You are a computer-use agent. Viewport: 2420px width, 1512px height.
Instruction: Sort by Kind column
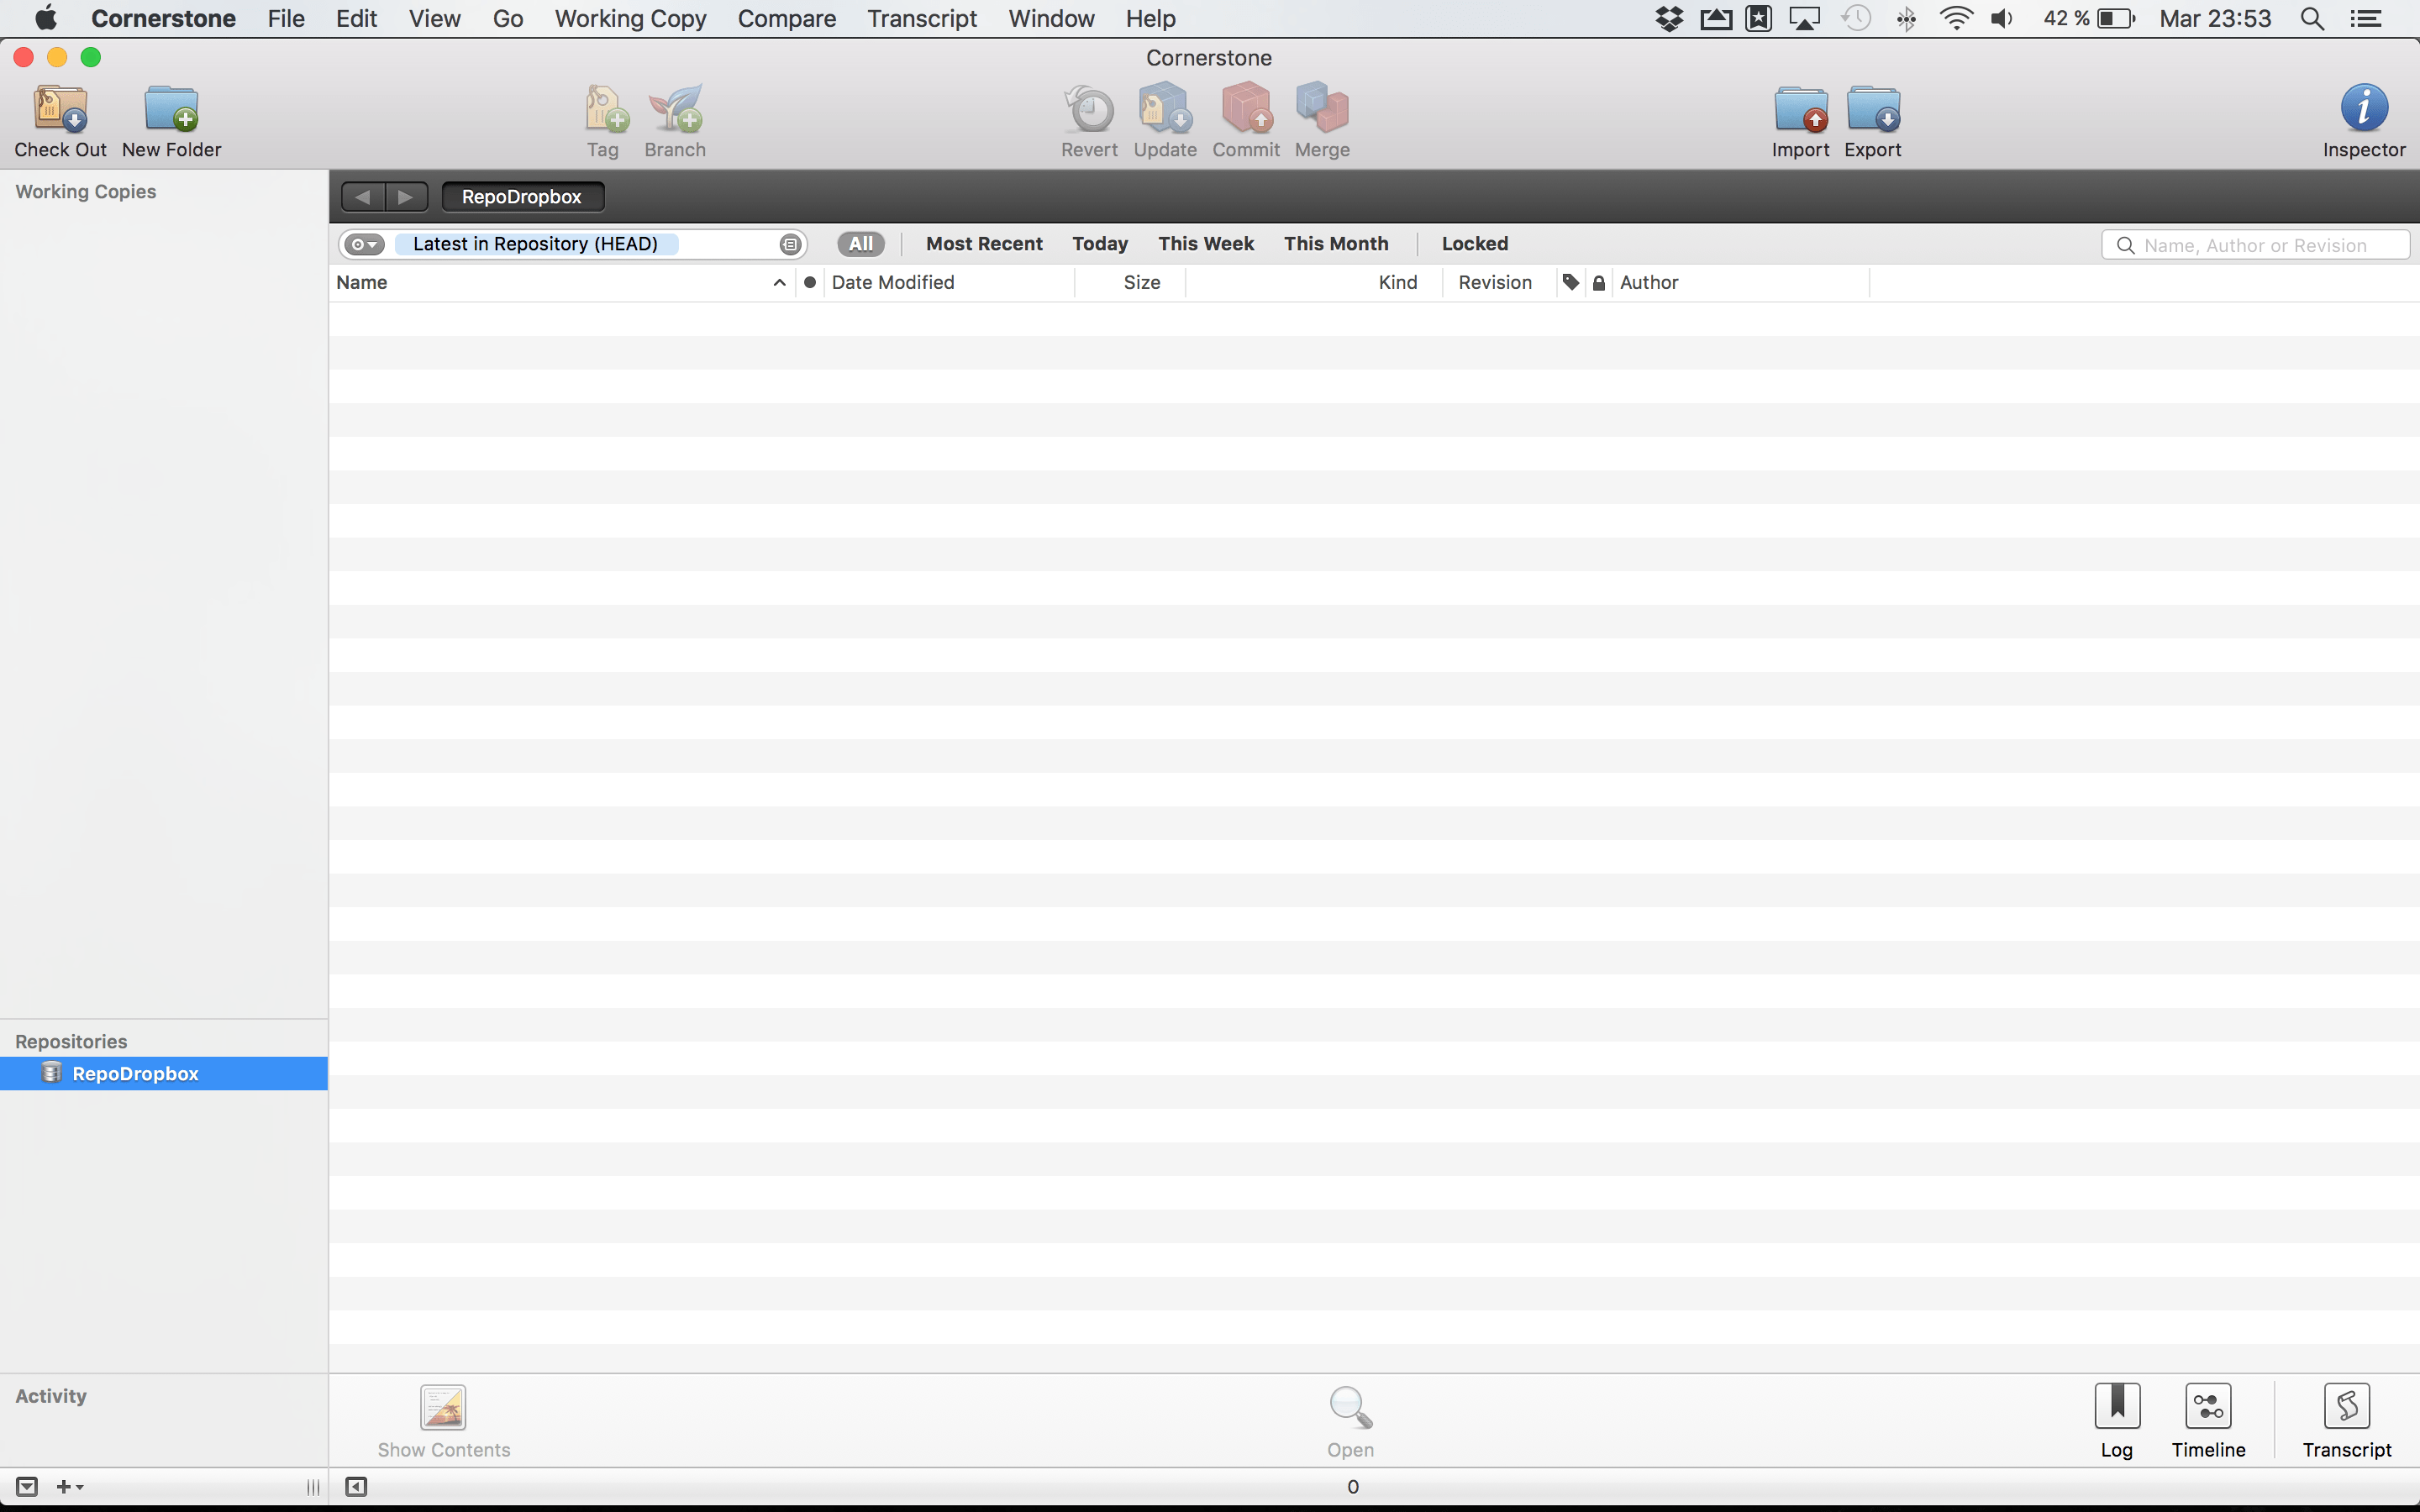tap(1314, 283)
